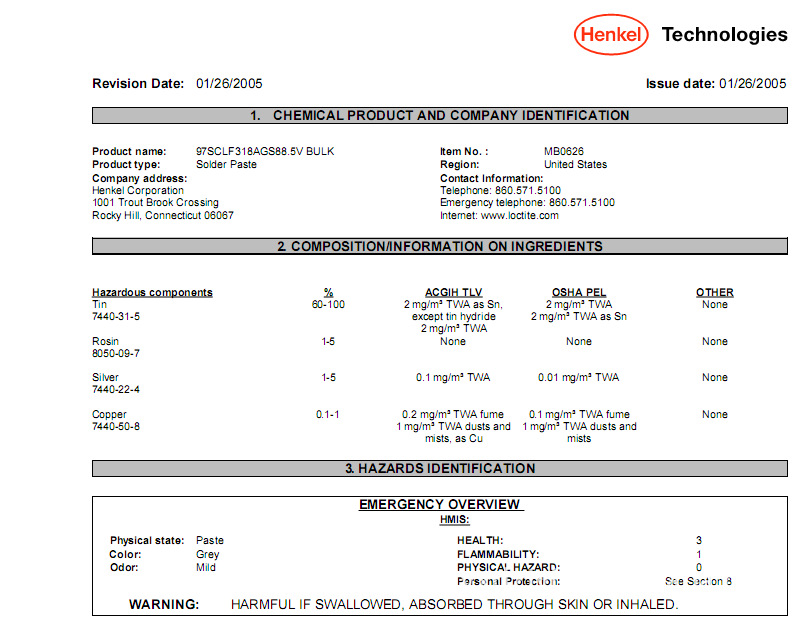
Task: Click the 'Silver' component name
Action: click(105, 377)
